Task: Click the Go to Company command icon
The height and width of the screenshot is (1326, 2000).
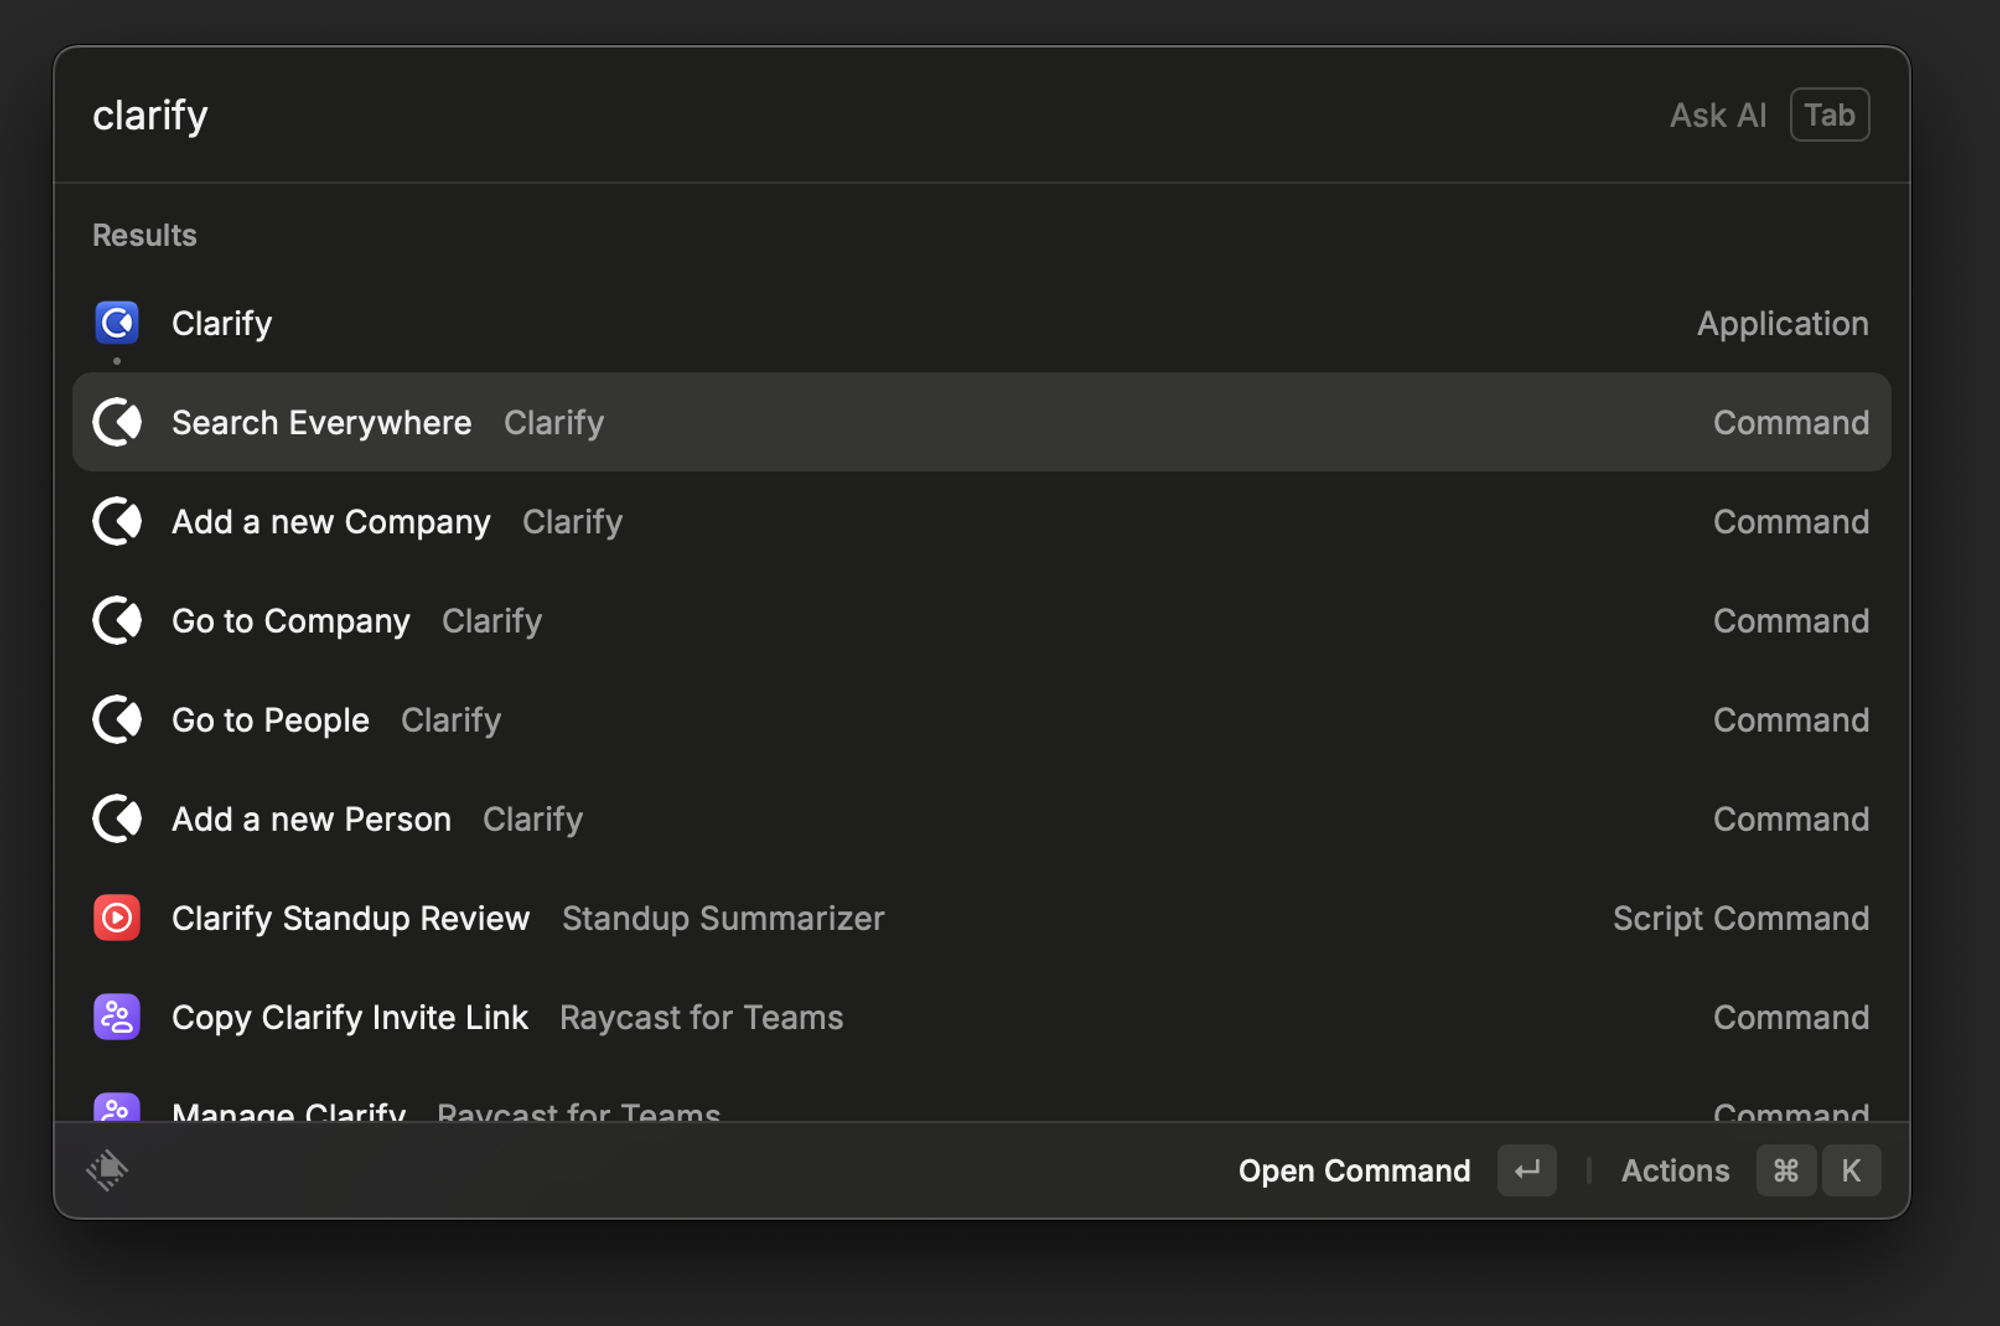Action: (117, 620)
